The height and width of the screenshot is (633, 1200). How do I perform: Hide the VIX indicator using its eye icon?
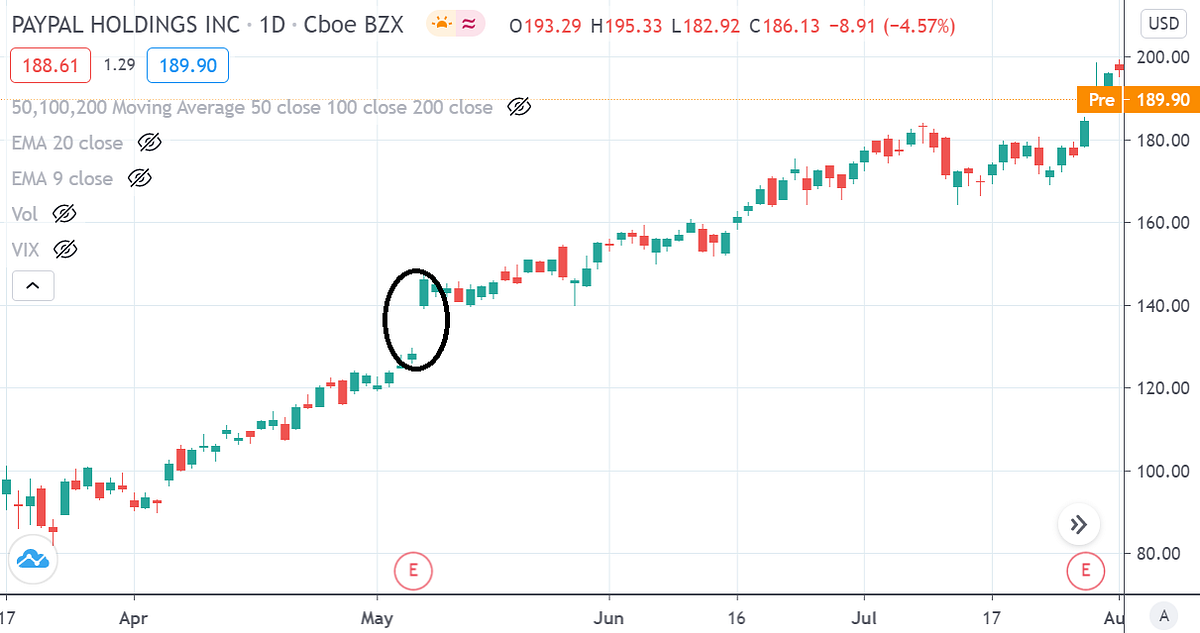(63, 249)
